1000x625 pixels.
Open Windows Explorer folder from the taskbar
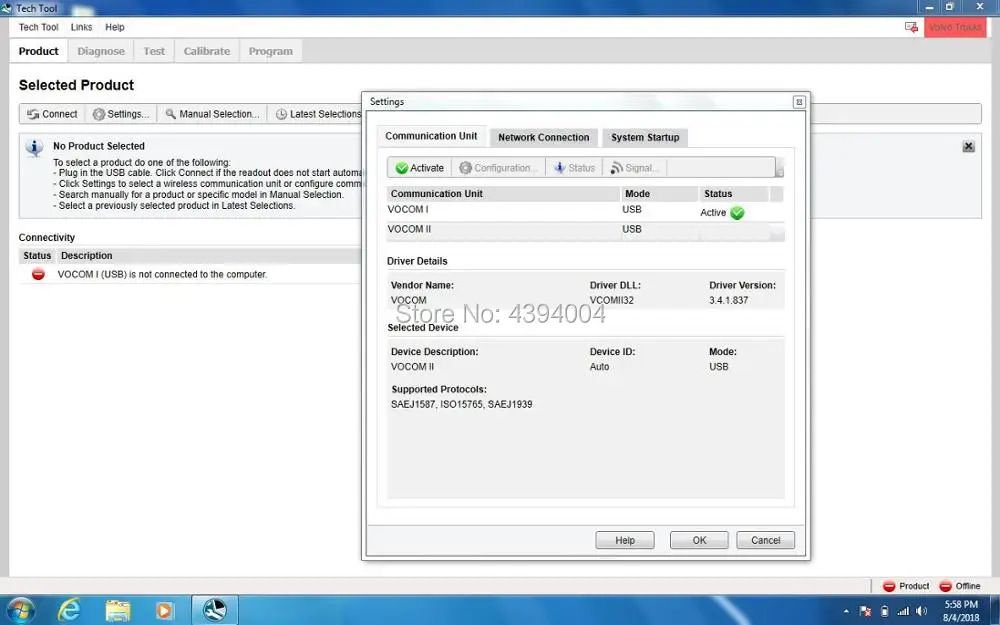point(117,610)
